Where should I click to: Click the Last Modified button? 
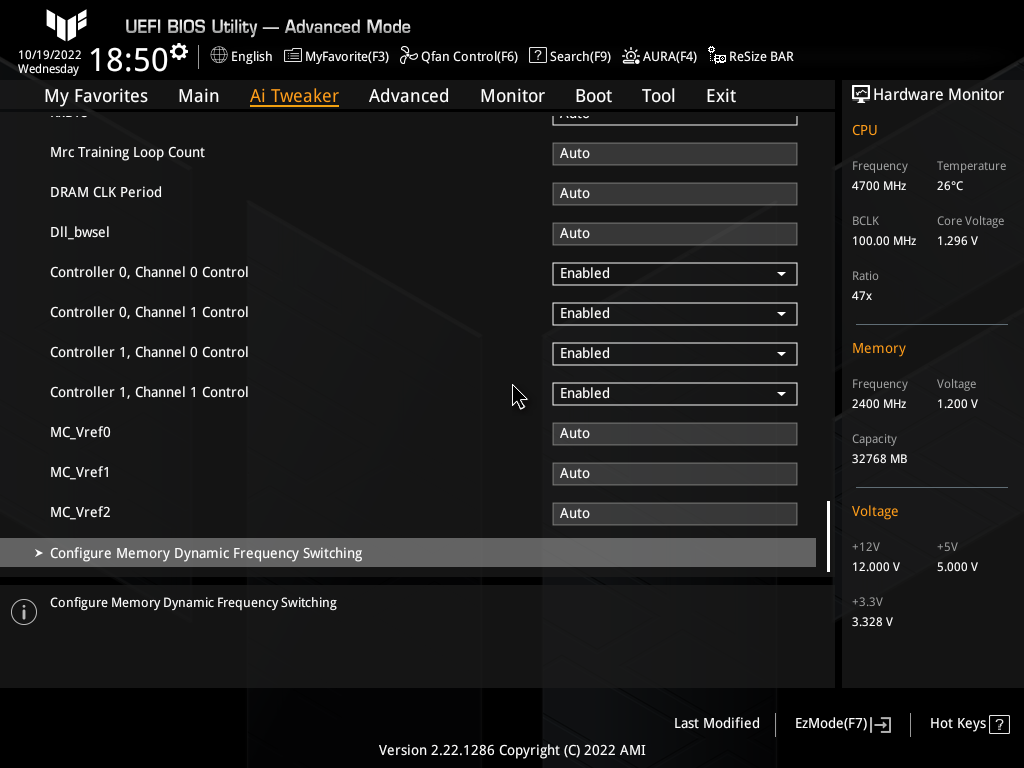[716, 723]
